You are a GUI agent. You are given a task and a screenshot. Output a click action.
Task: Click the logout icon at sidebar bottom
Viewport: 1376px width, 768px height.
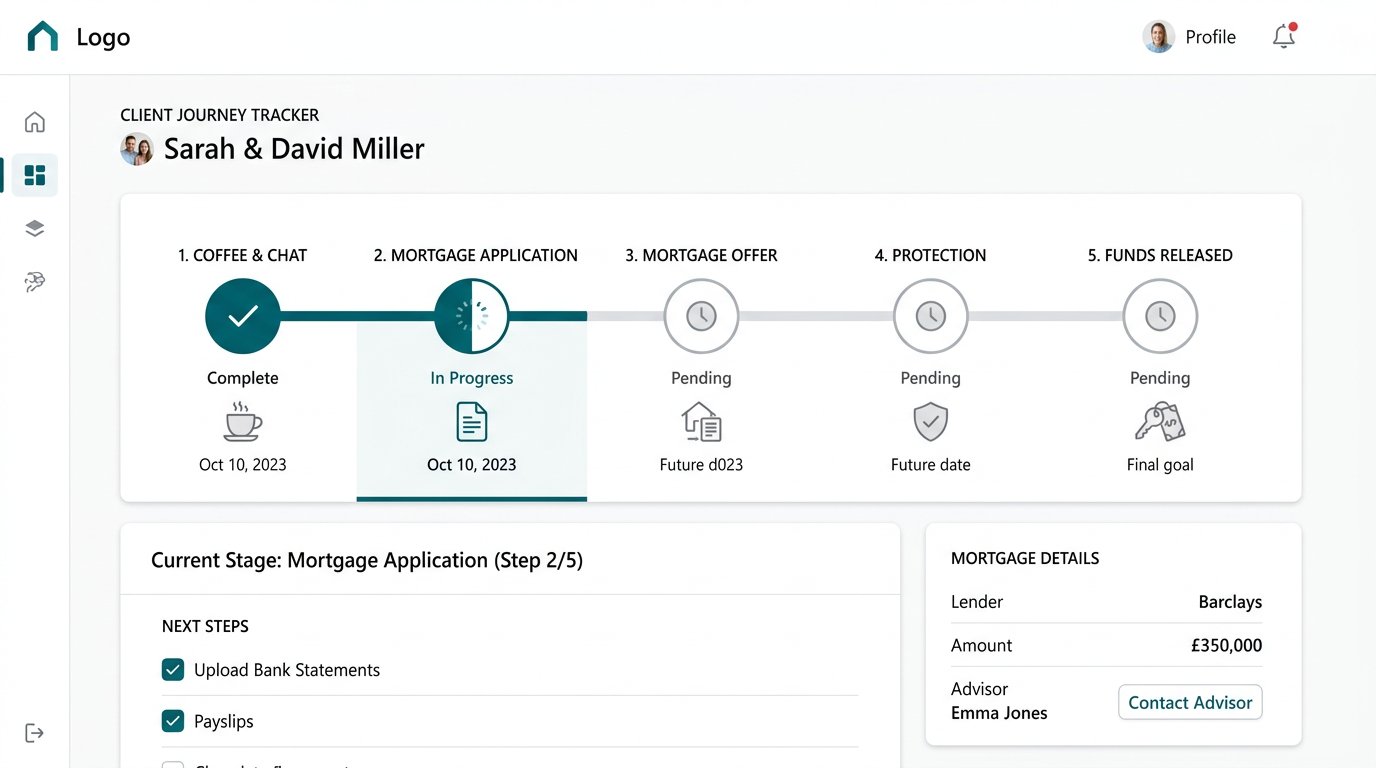tap(34, 733)
